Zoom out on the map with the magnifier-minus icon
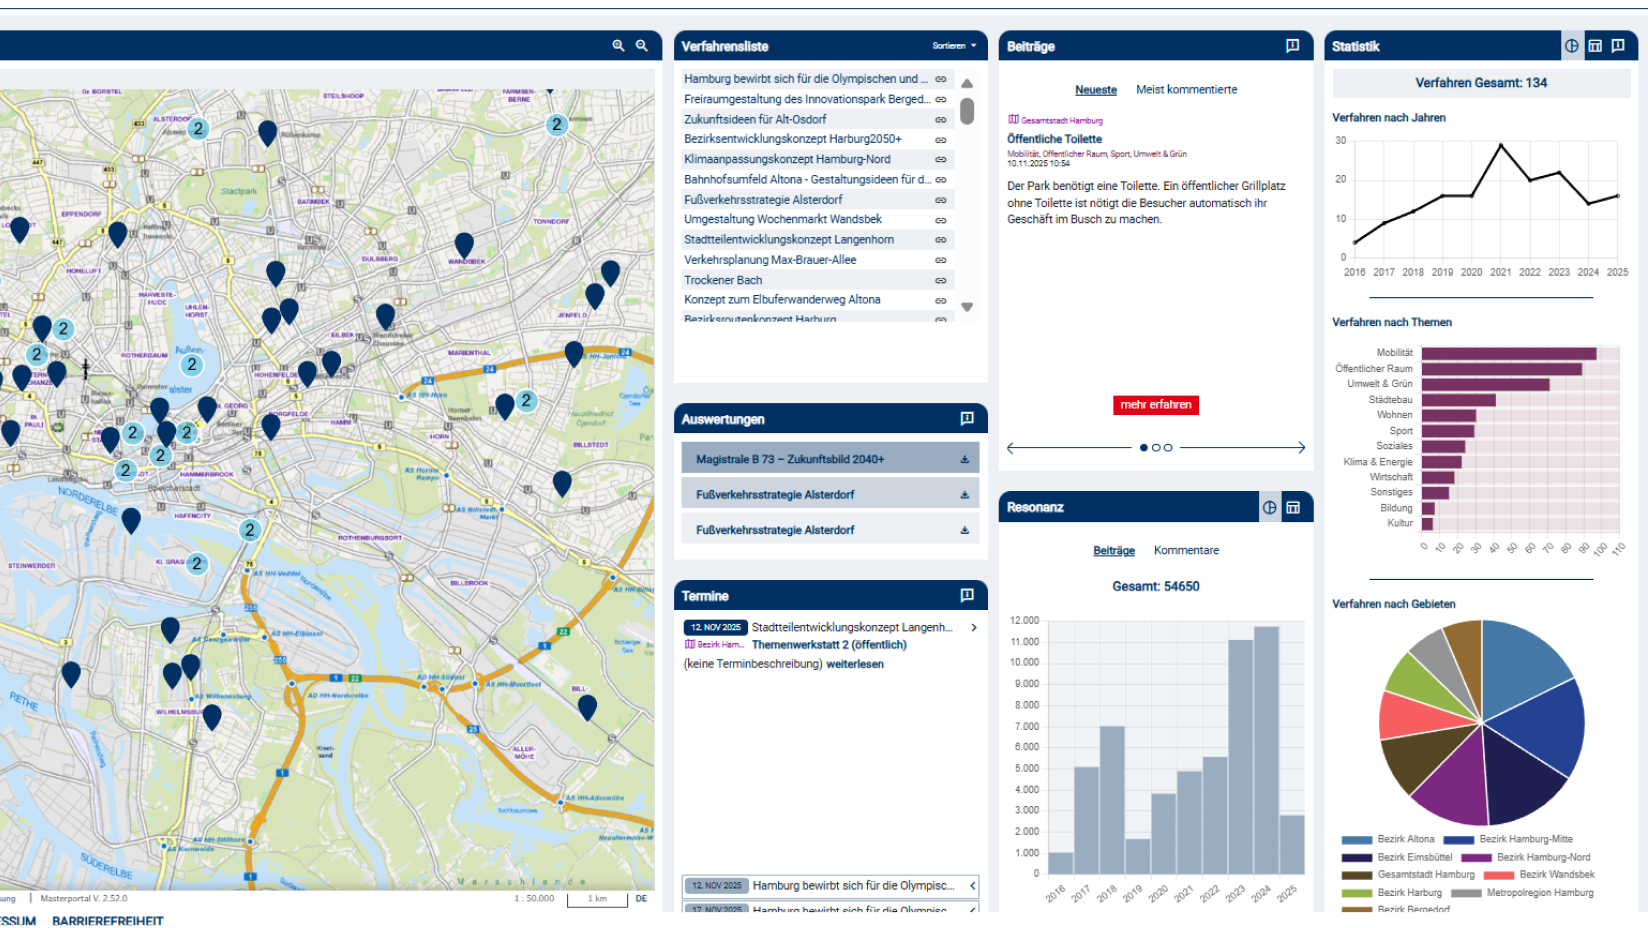1648x928 pixels. click(641, 45)
